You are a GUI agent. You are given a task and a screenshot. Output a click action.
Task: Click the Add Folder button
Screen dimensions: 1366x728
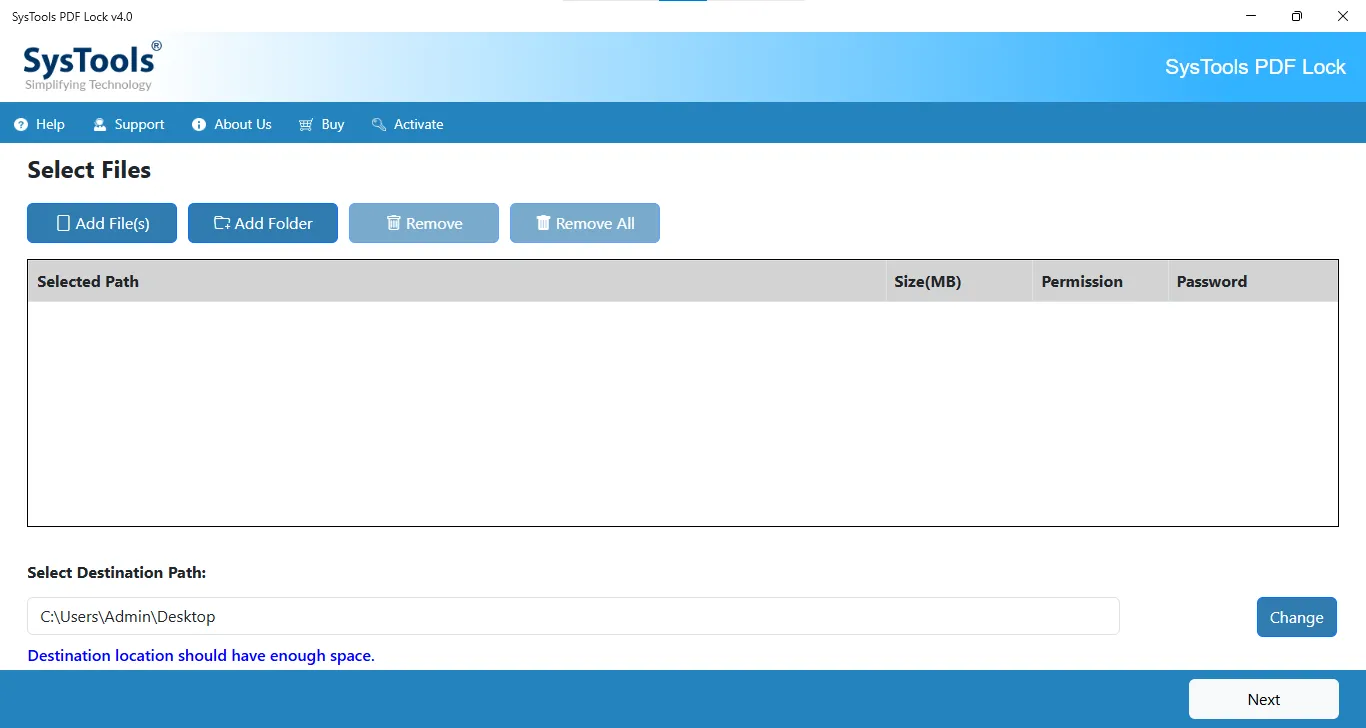coord(263,223)
